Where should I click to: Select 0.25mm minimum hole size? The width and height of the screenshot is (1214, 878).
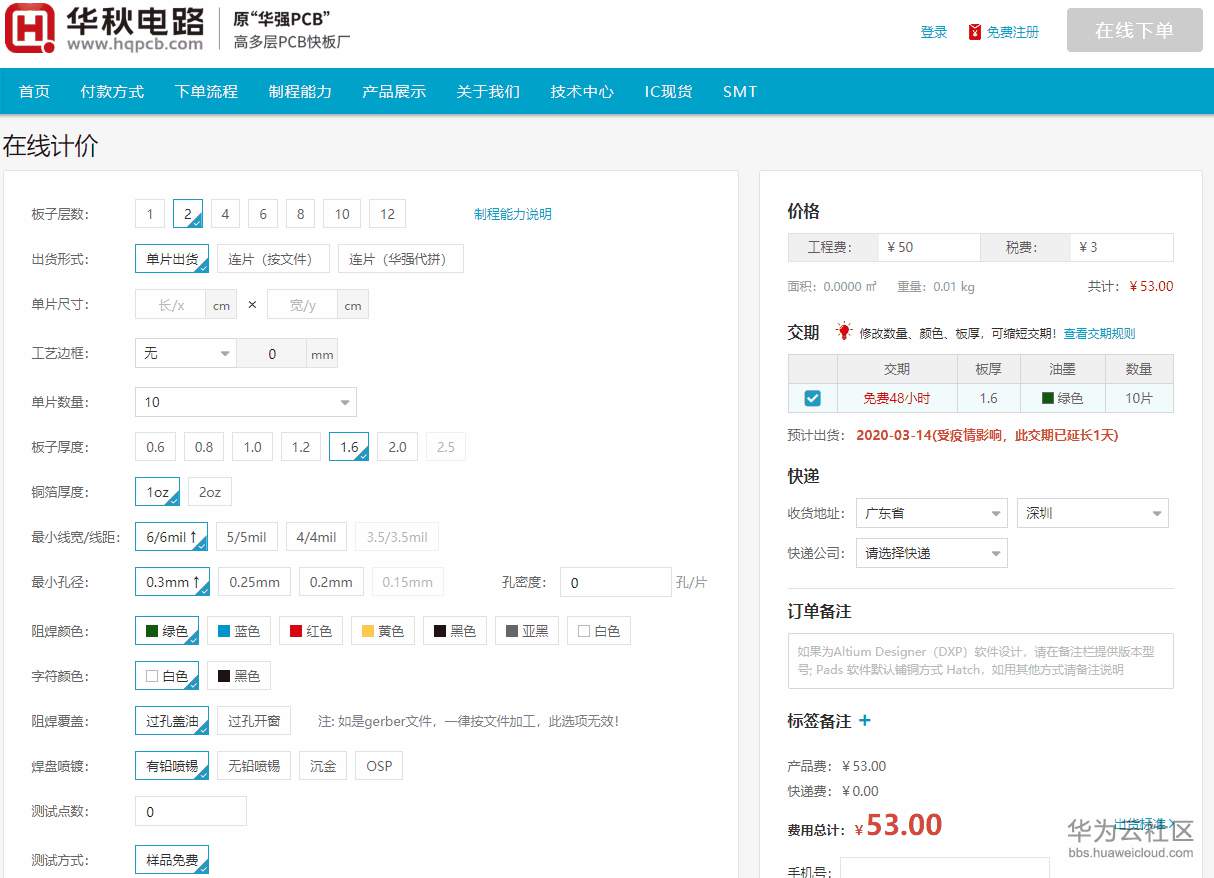click(254, 582)
